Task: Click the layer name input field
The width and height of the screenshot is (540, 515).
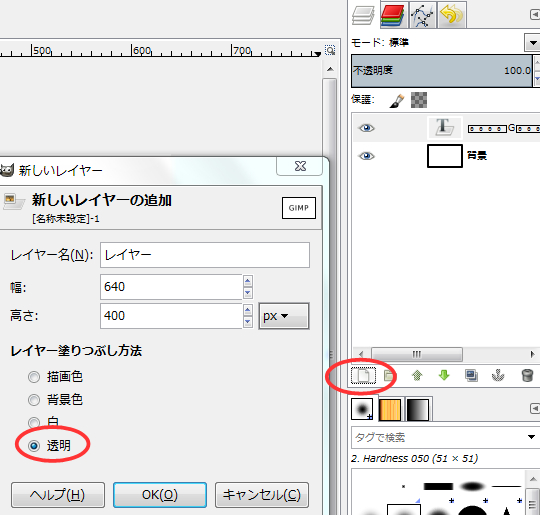Action: (205, 255)
